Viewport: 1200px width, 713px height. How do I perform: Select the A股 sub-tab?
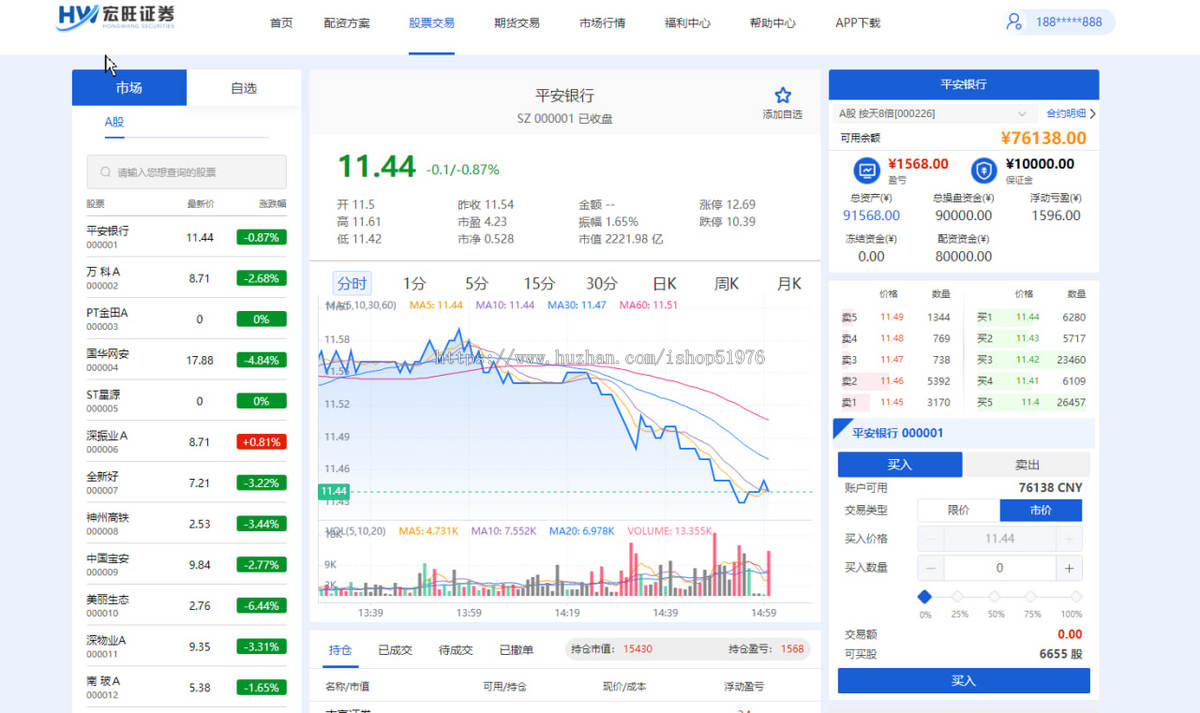[x=115, y=122]
